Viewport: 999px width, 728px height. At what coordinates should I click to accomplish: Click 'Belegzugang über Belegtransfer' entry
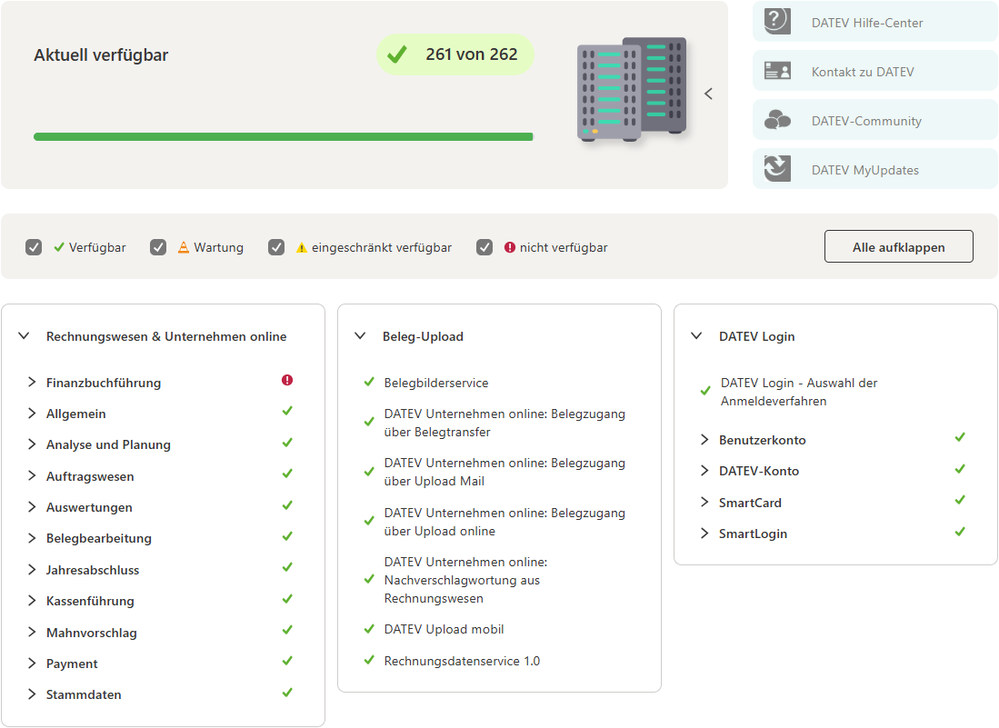(505, 423)
